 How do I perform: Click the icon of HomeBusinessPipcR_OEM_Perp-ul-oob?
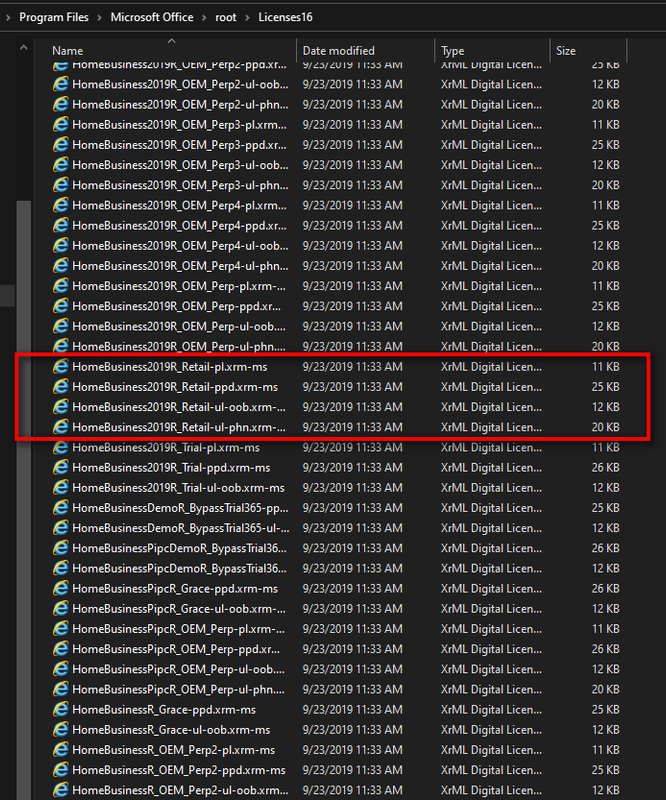tap(61, 669)
